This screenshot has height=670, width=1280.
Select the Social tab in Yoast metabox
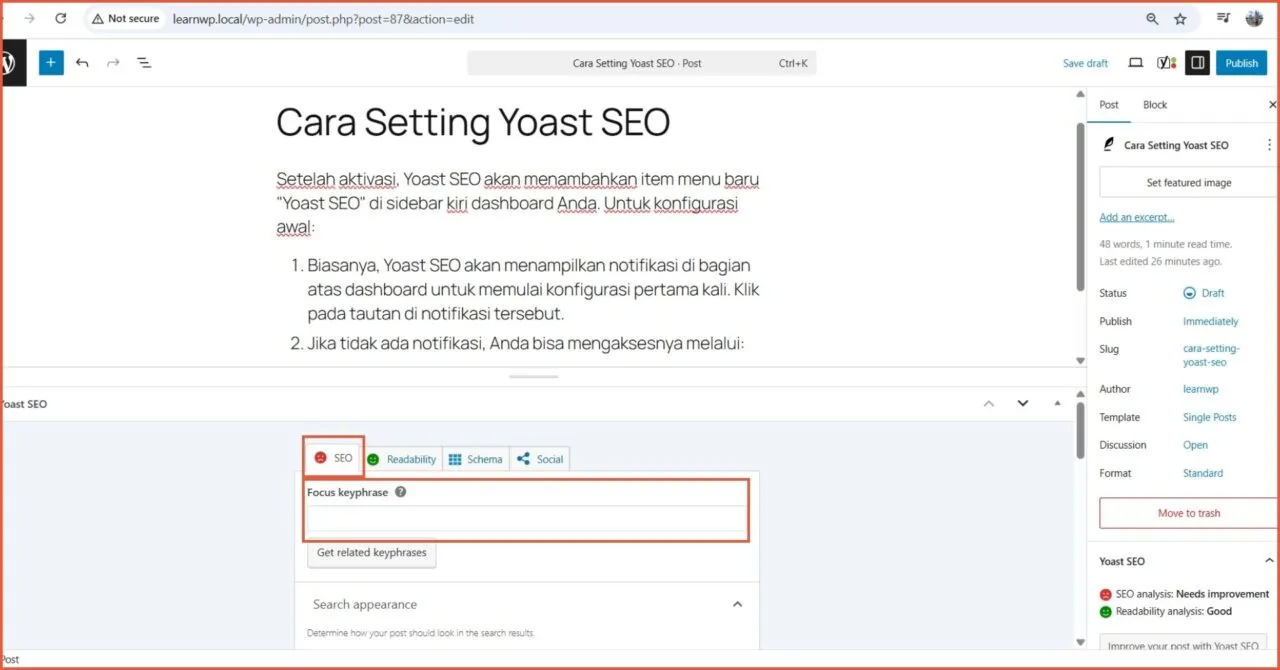coord(540,458)
